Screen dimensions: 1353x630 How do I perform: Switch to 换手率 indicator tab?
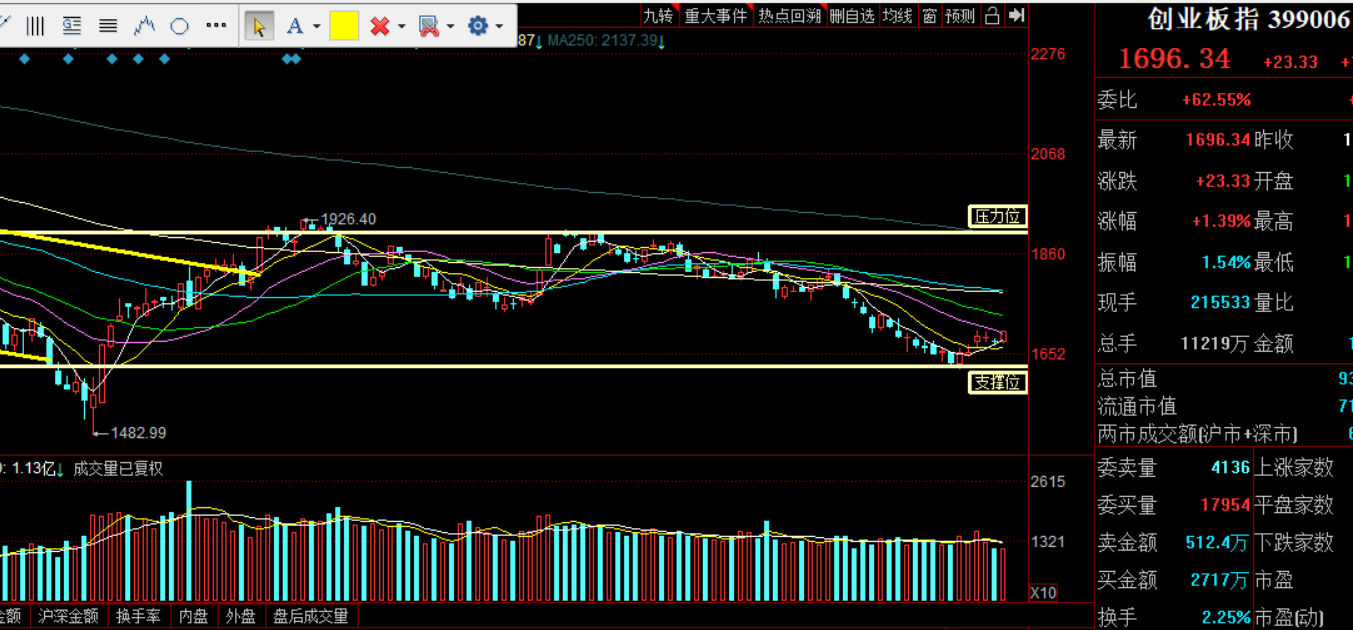(x=138, y=616)
